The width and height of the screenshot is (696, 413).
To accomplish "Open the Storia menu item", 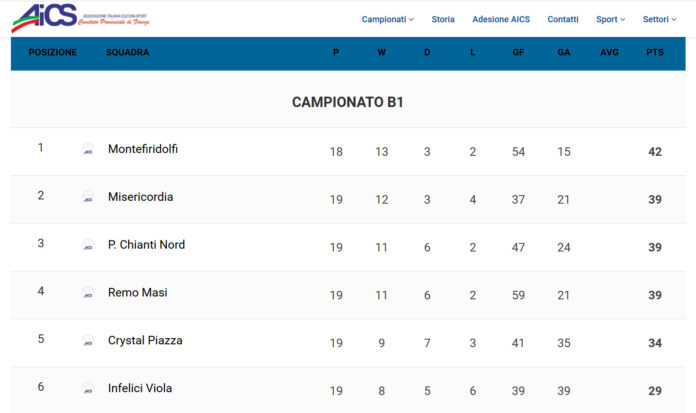I will tap(443, 19).
